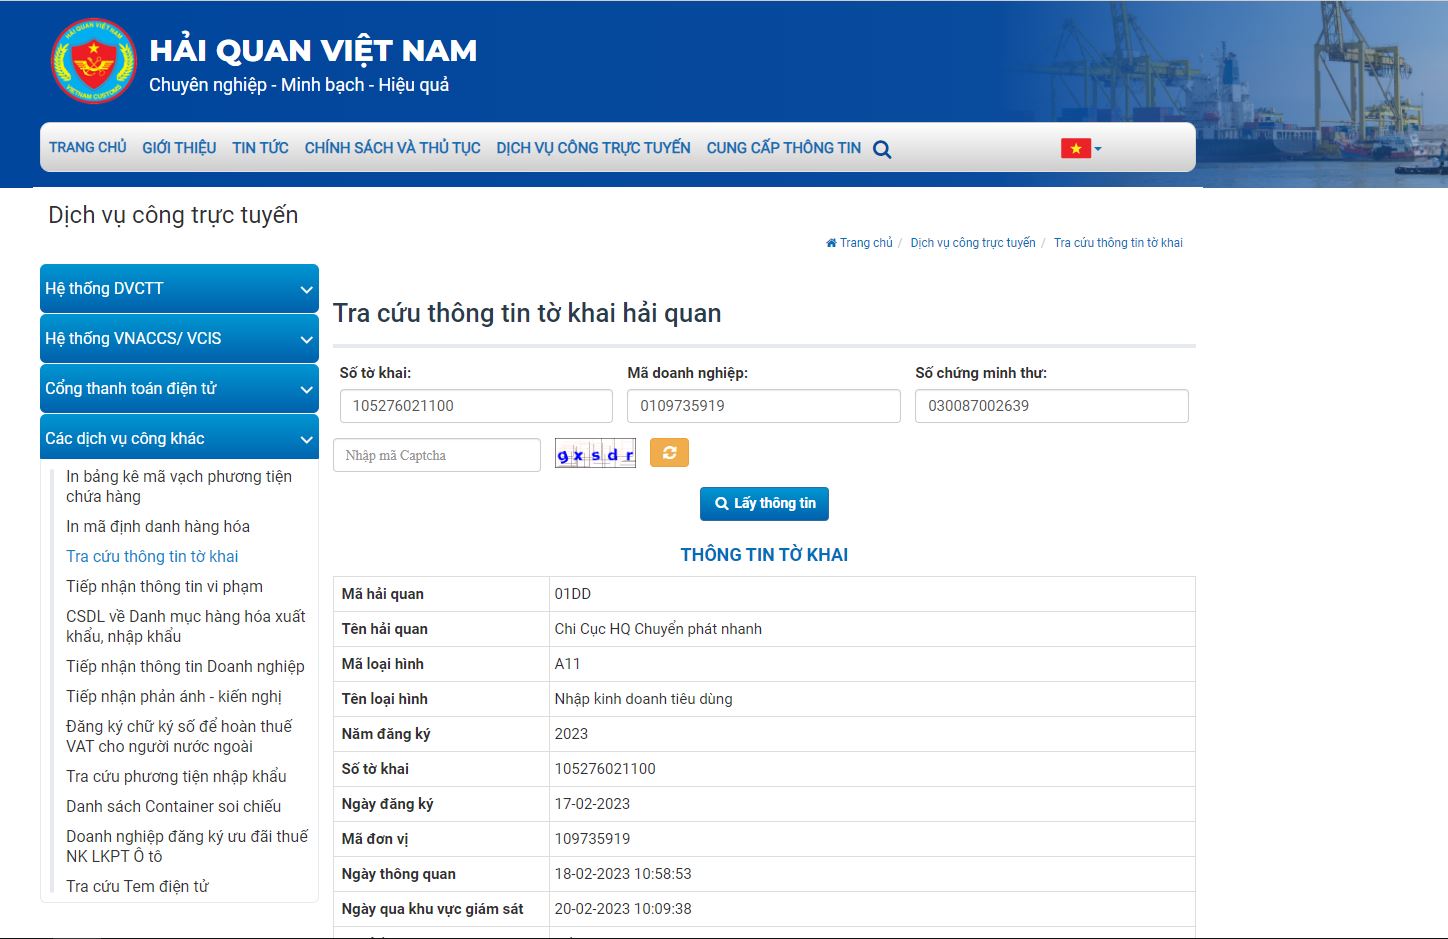Viewport: 1448px width, 939px height.
Task: Open Danh sách Container soi chiếu link
Action: (173, 806)
